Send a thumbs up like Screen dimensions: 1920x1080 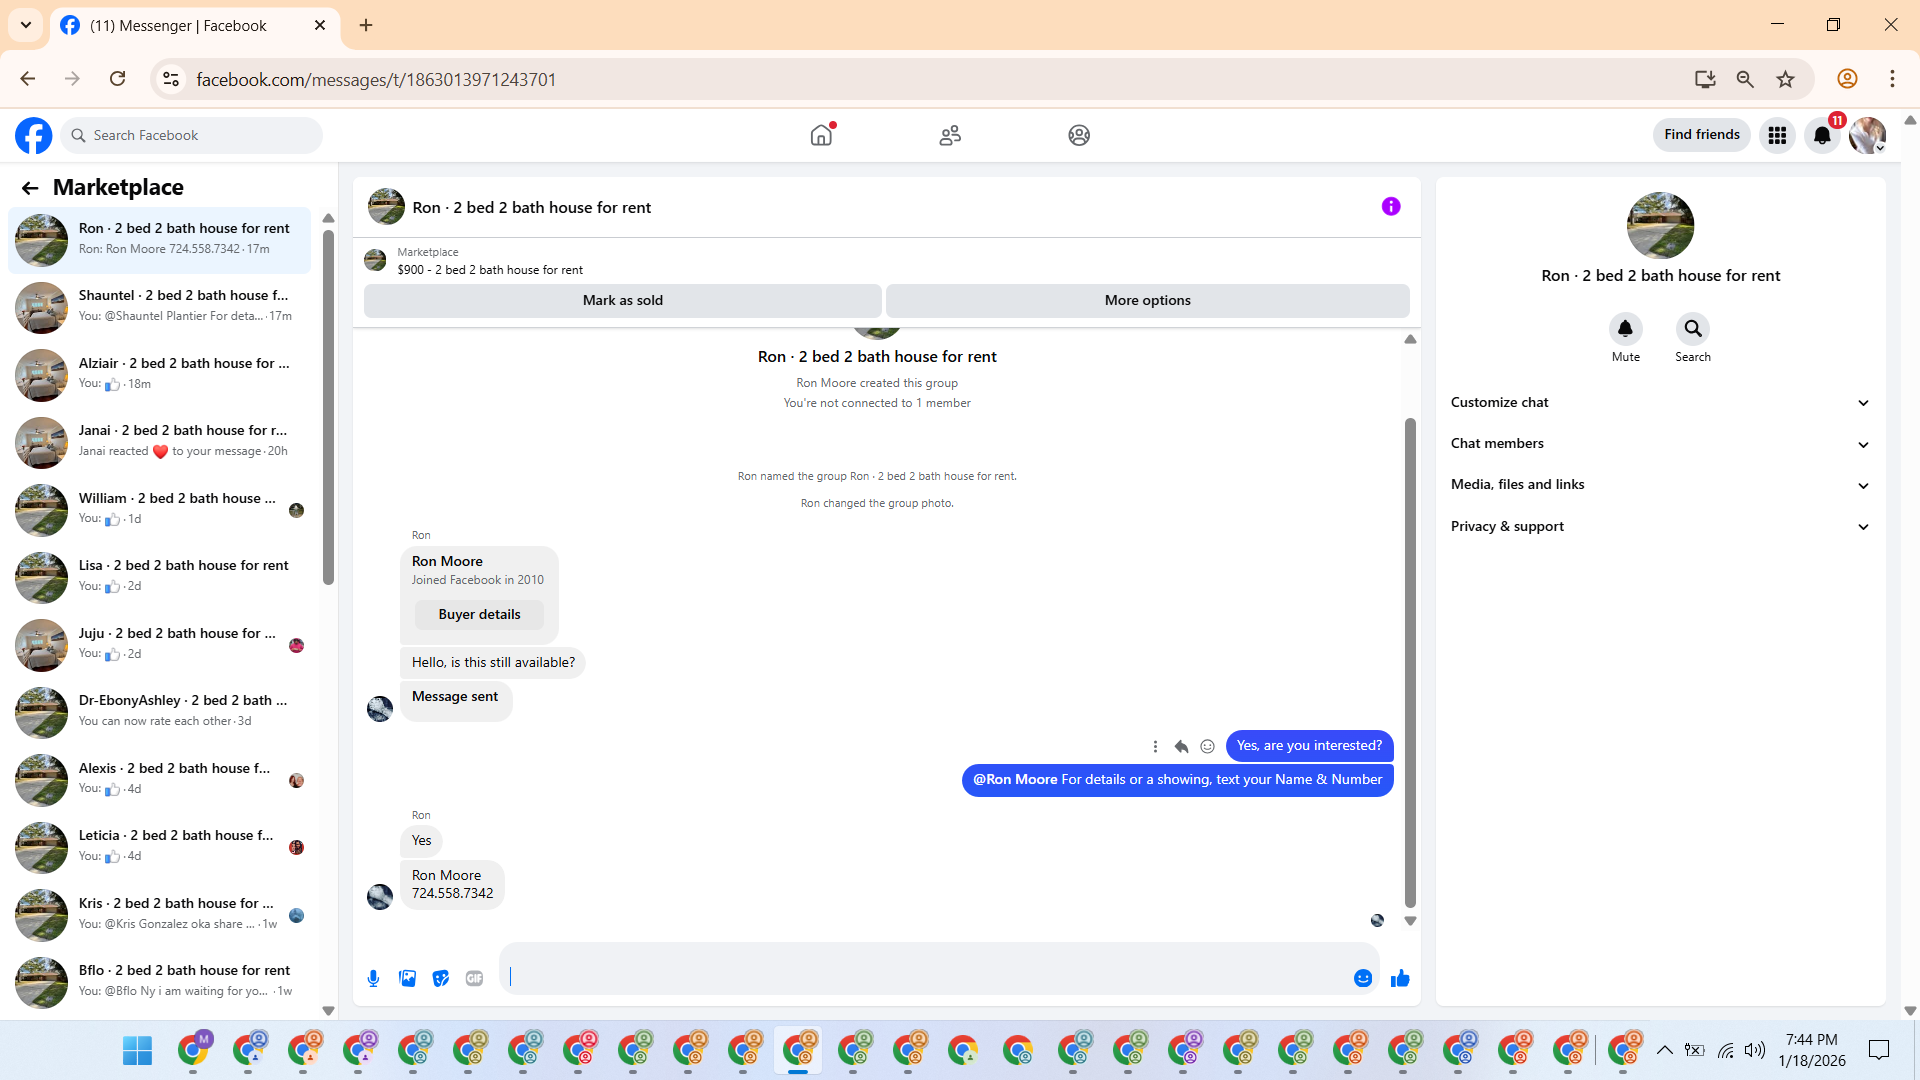(x=1400, y=978)
